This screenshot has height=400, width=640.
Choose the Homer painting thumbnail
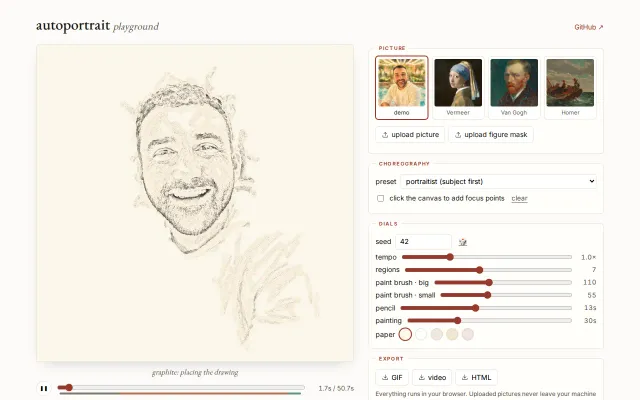[x=570, y=88]
